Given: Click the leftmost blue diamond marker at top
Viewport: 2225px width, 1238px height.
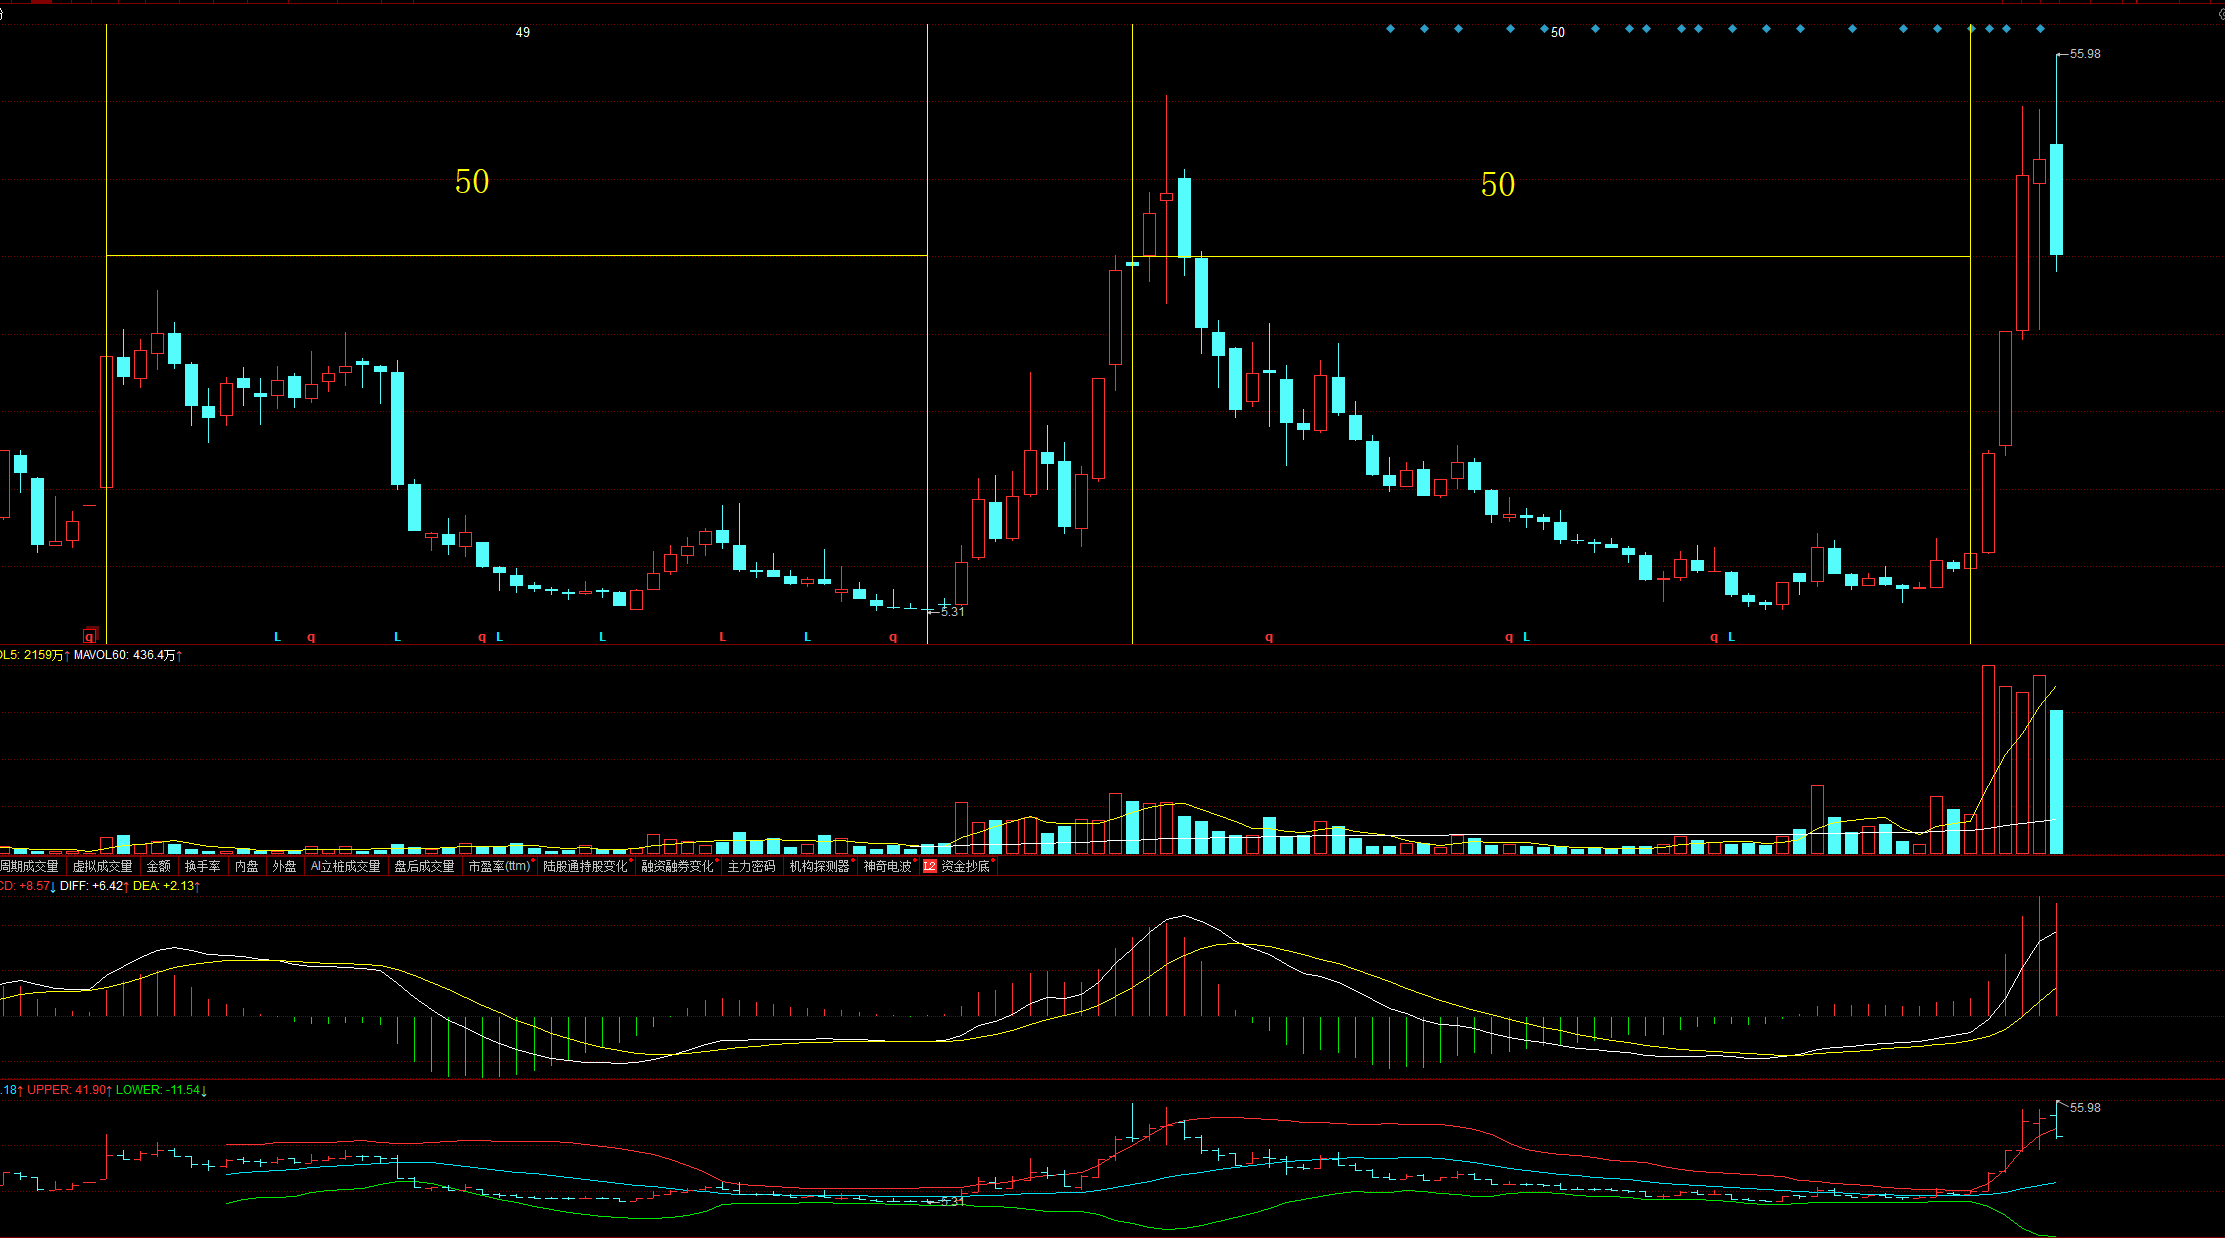Looking at the screenshot, I should click(x=1390, y=29).
